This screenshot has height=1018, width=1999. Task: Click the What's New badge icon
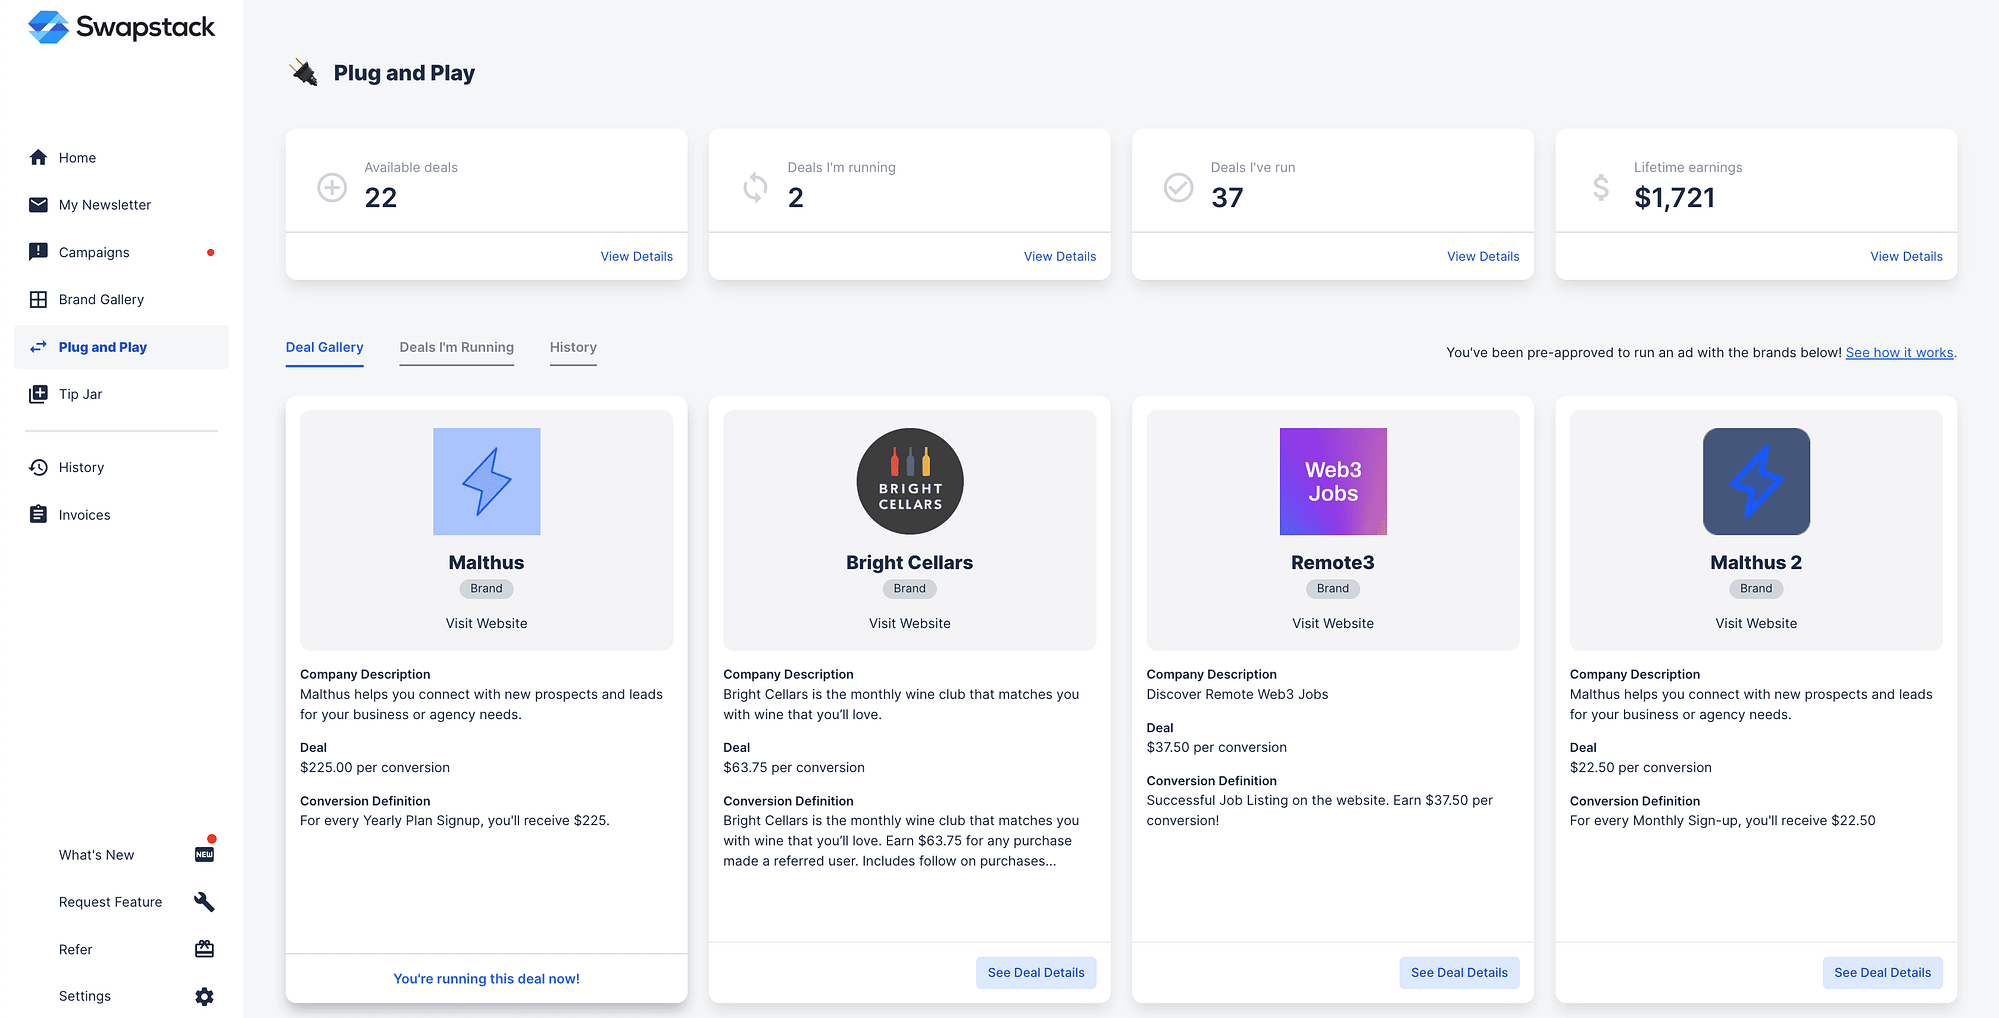(204, 854)
